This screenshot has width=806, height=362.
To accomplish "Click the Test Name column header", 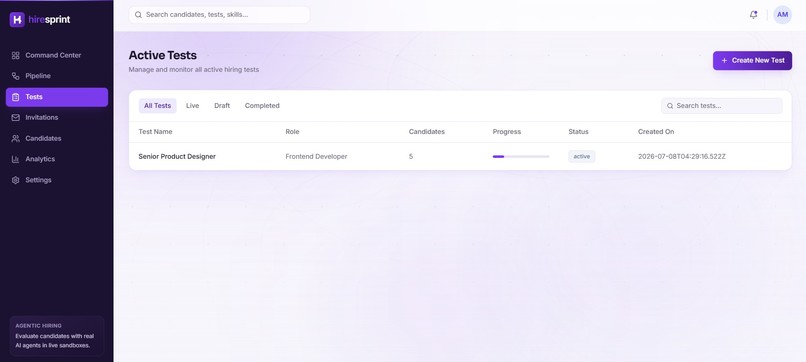I will (x=155, y=132).
